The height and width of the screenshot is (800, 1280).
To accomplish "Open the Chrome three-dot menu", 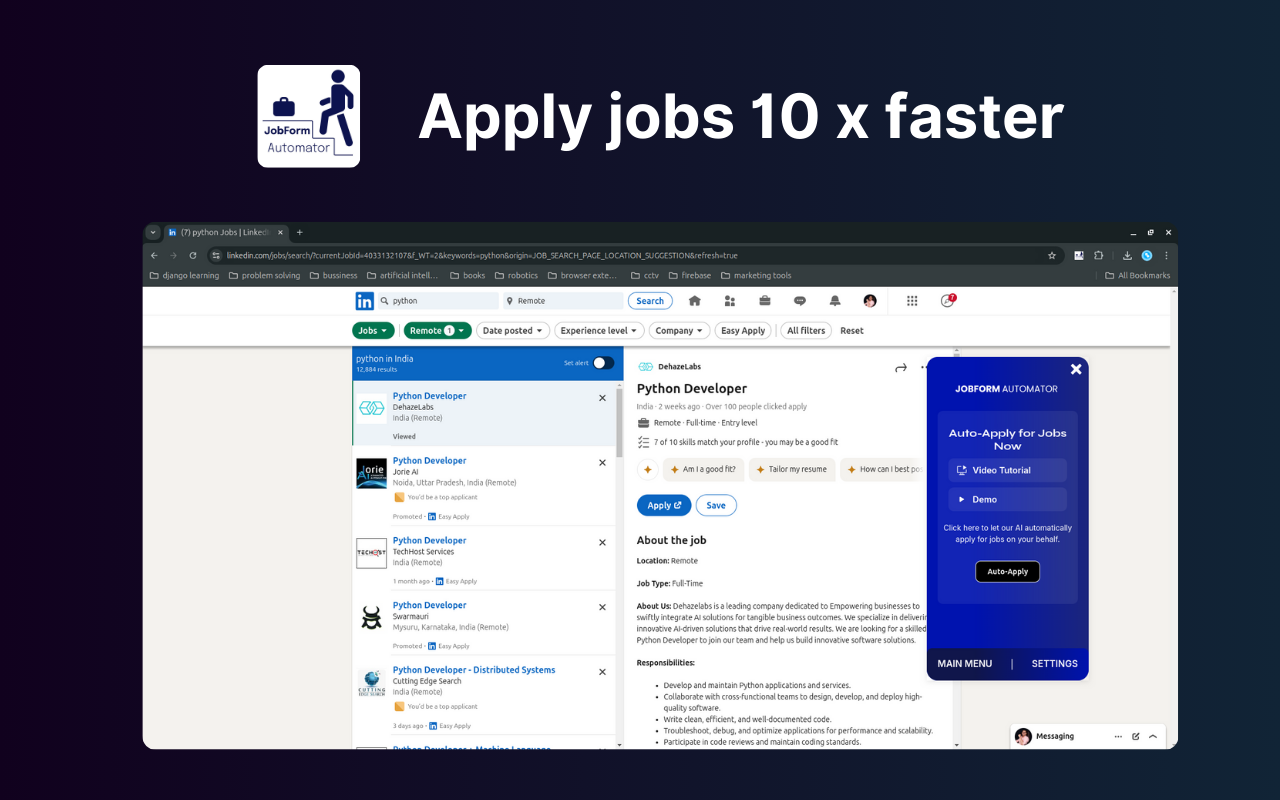I will pos(1166,256).
